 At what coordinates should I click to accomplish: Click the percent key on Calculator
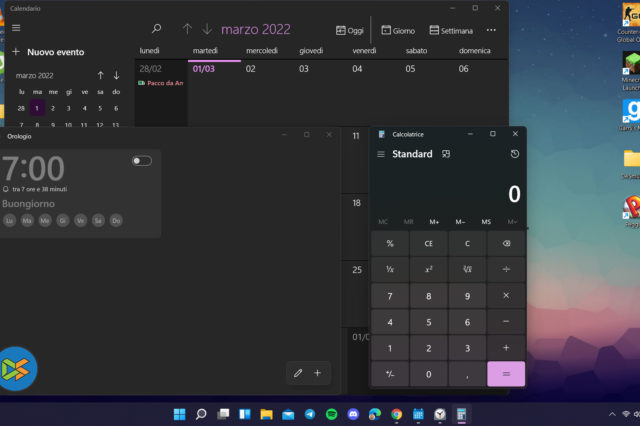390,244
